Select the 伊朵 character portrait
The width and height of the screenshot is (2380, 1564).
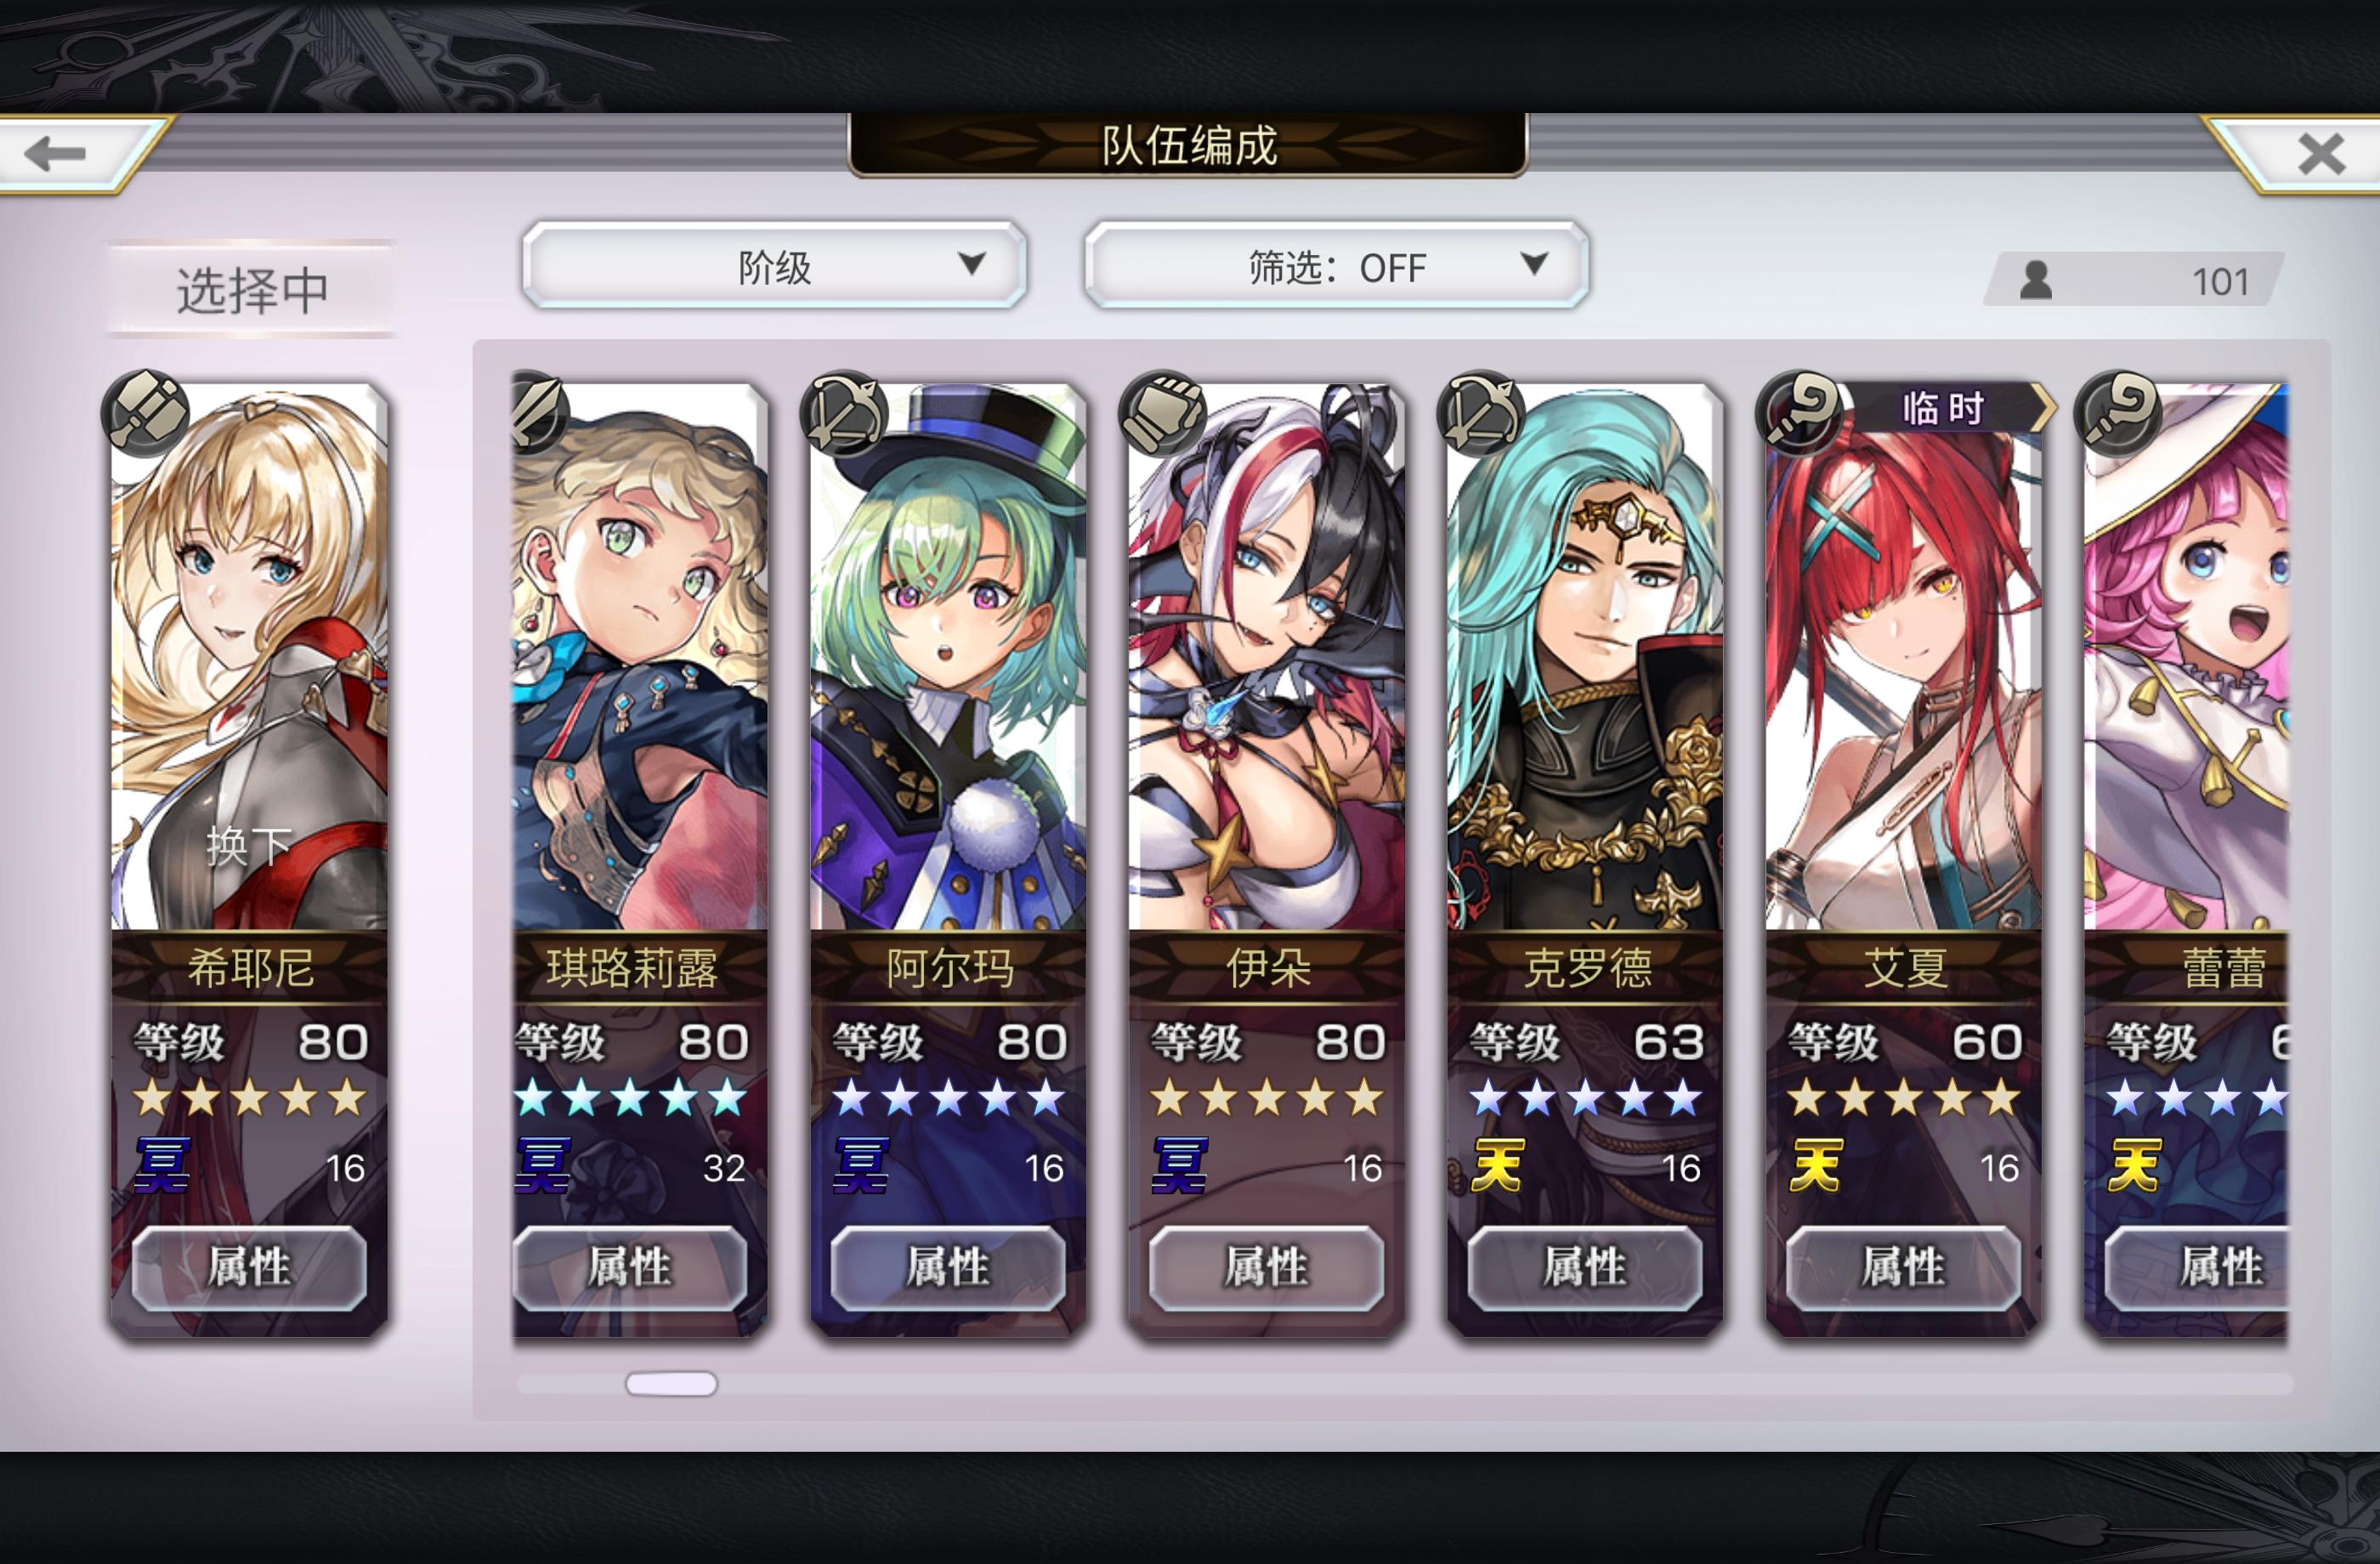pyautogui.click(x=1267, y=660)
